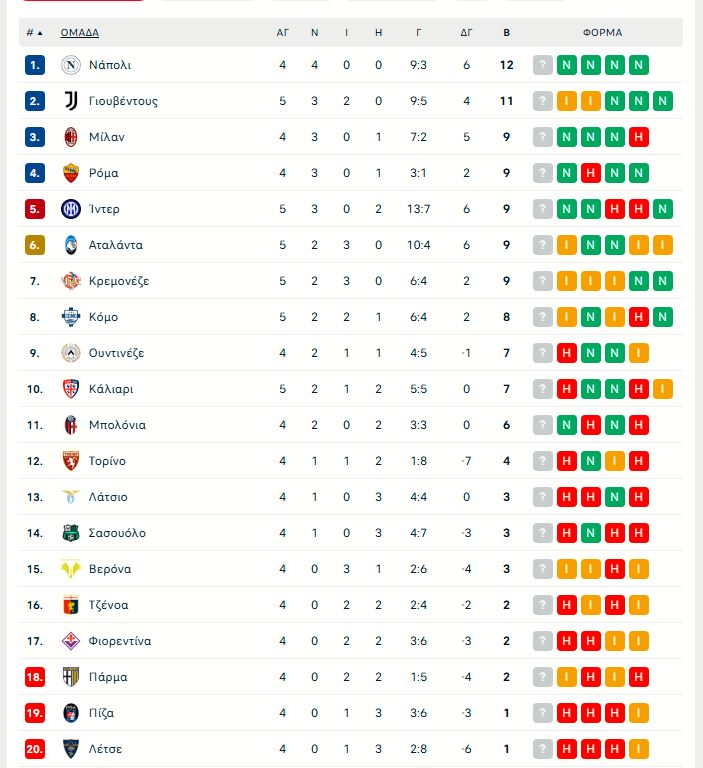Open the Μπολόνια team page
Viewport: 703px width, 768px height.
click(117, 425)
